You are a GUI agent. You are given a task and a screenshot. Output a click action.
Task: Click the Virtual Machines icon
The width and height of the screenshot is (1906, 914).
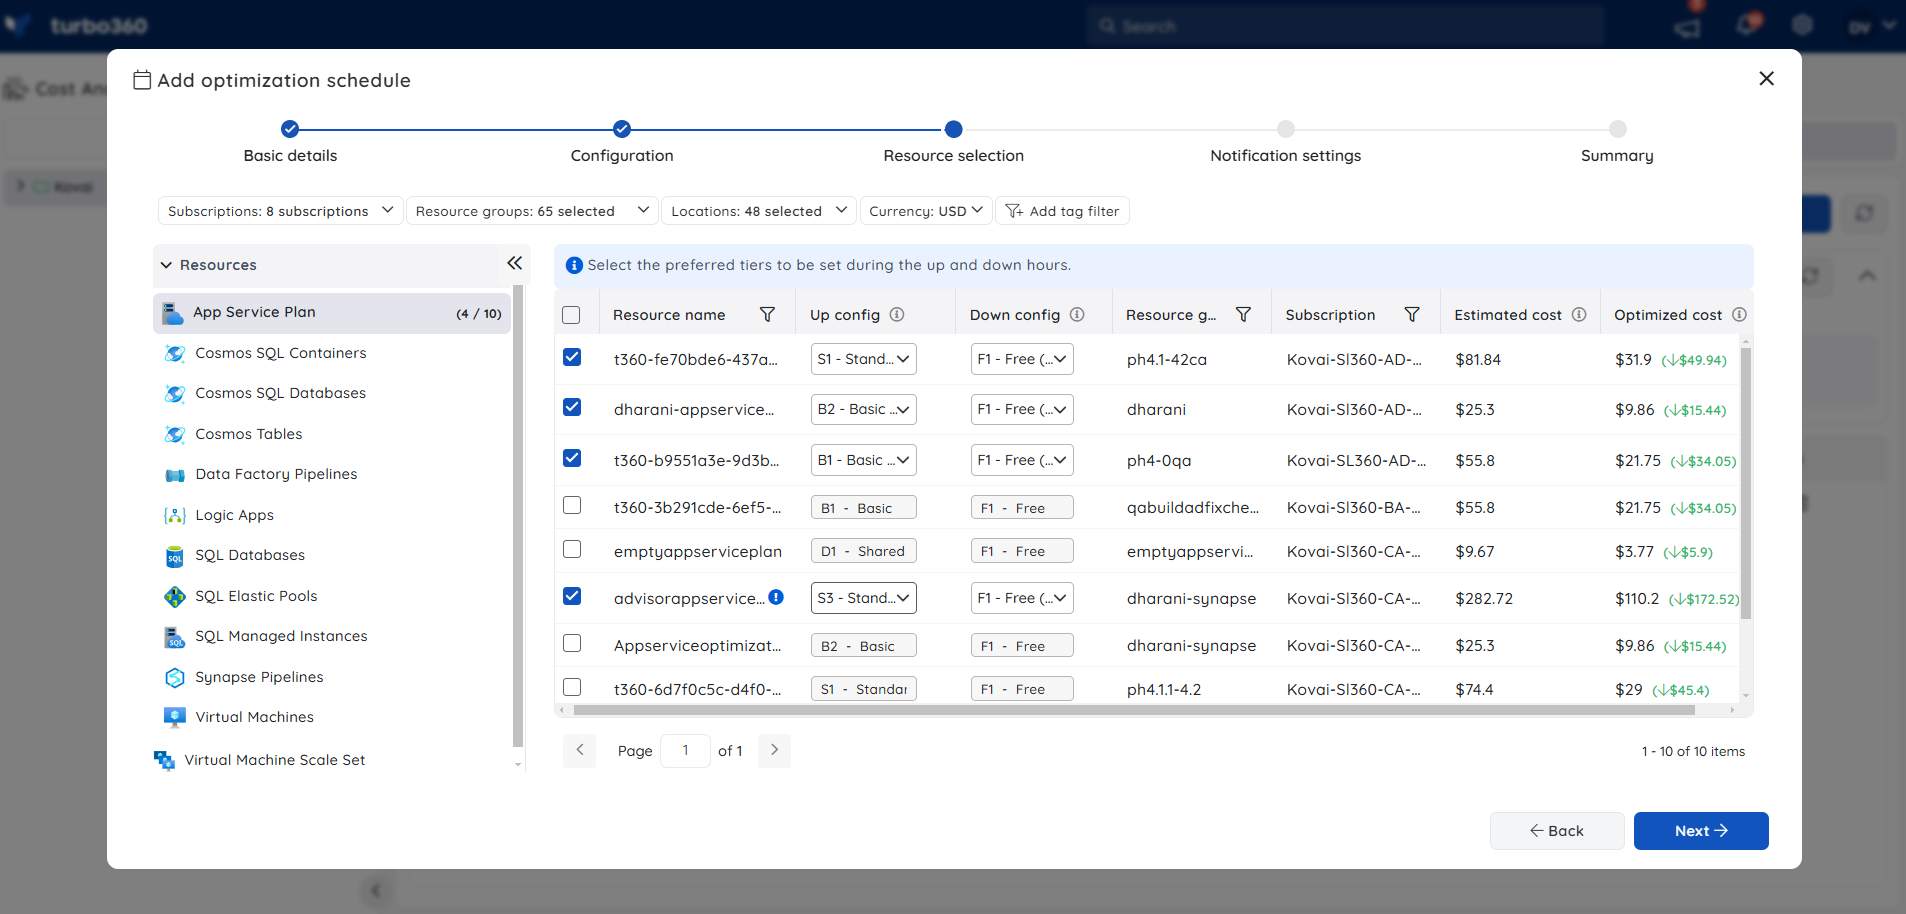(x=175, y=717)
